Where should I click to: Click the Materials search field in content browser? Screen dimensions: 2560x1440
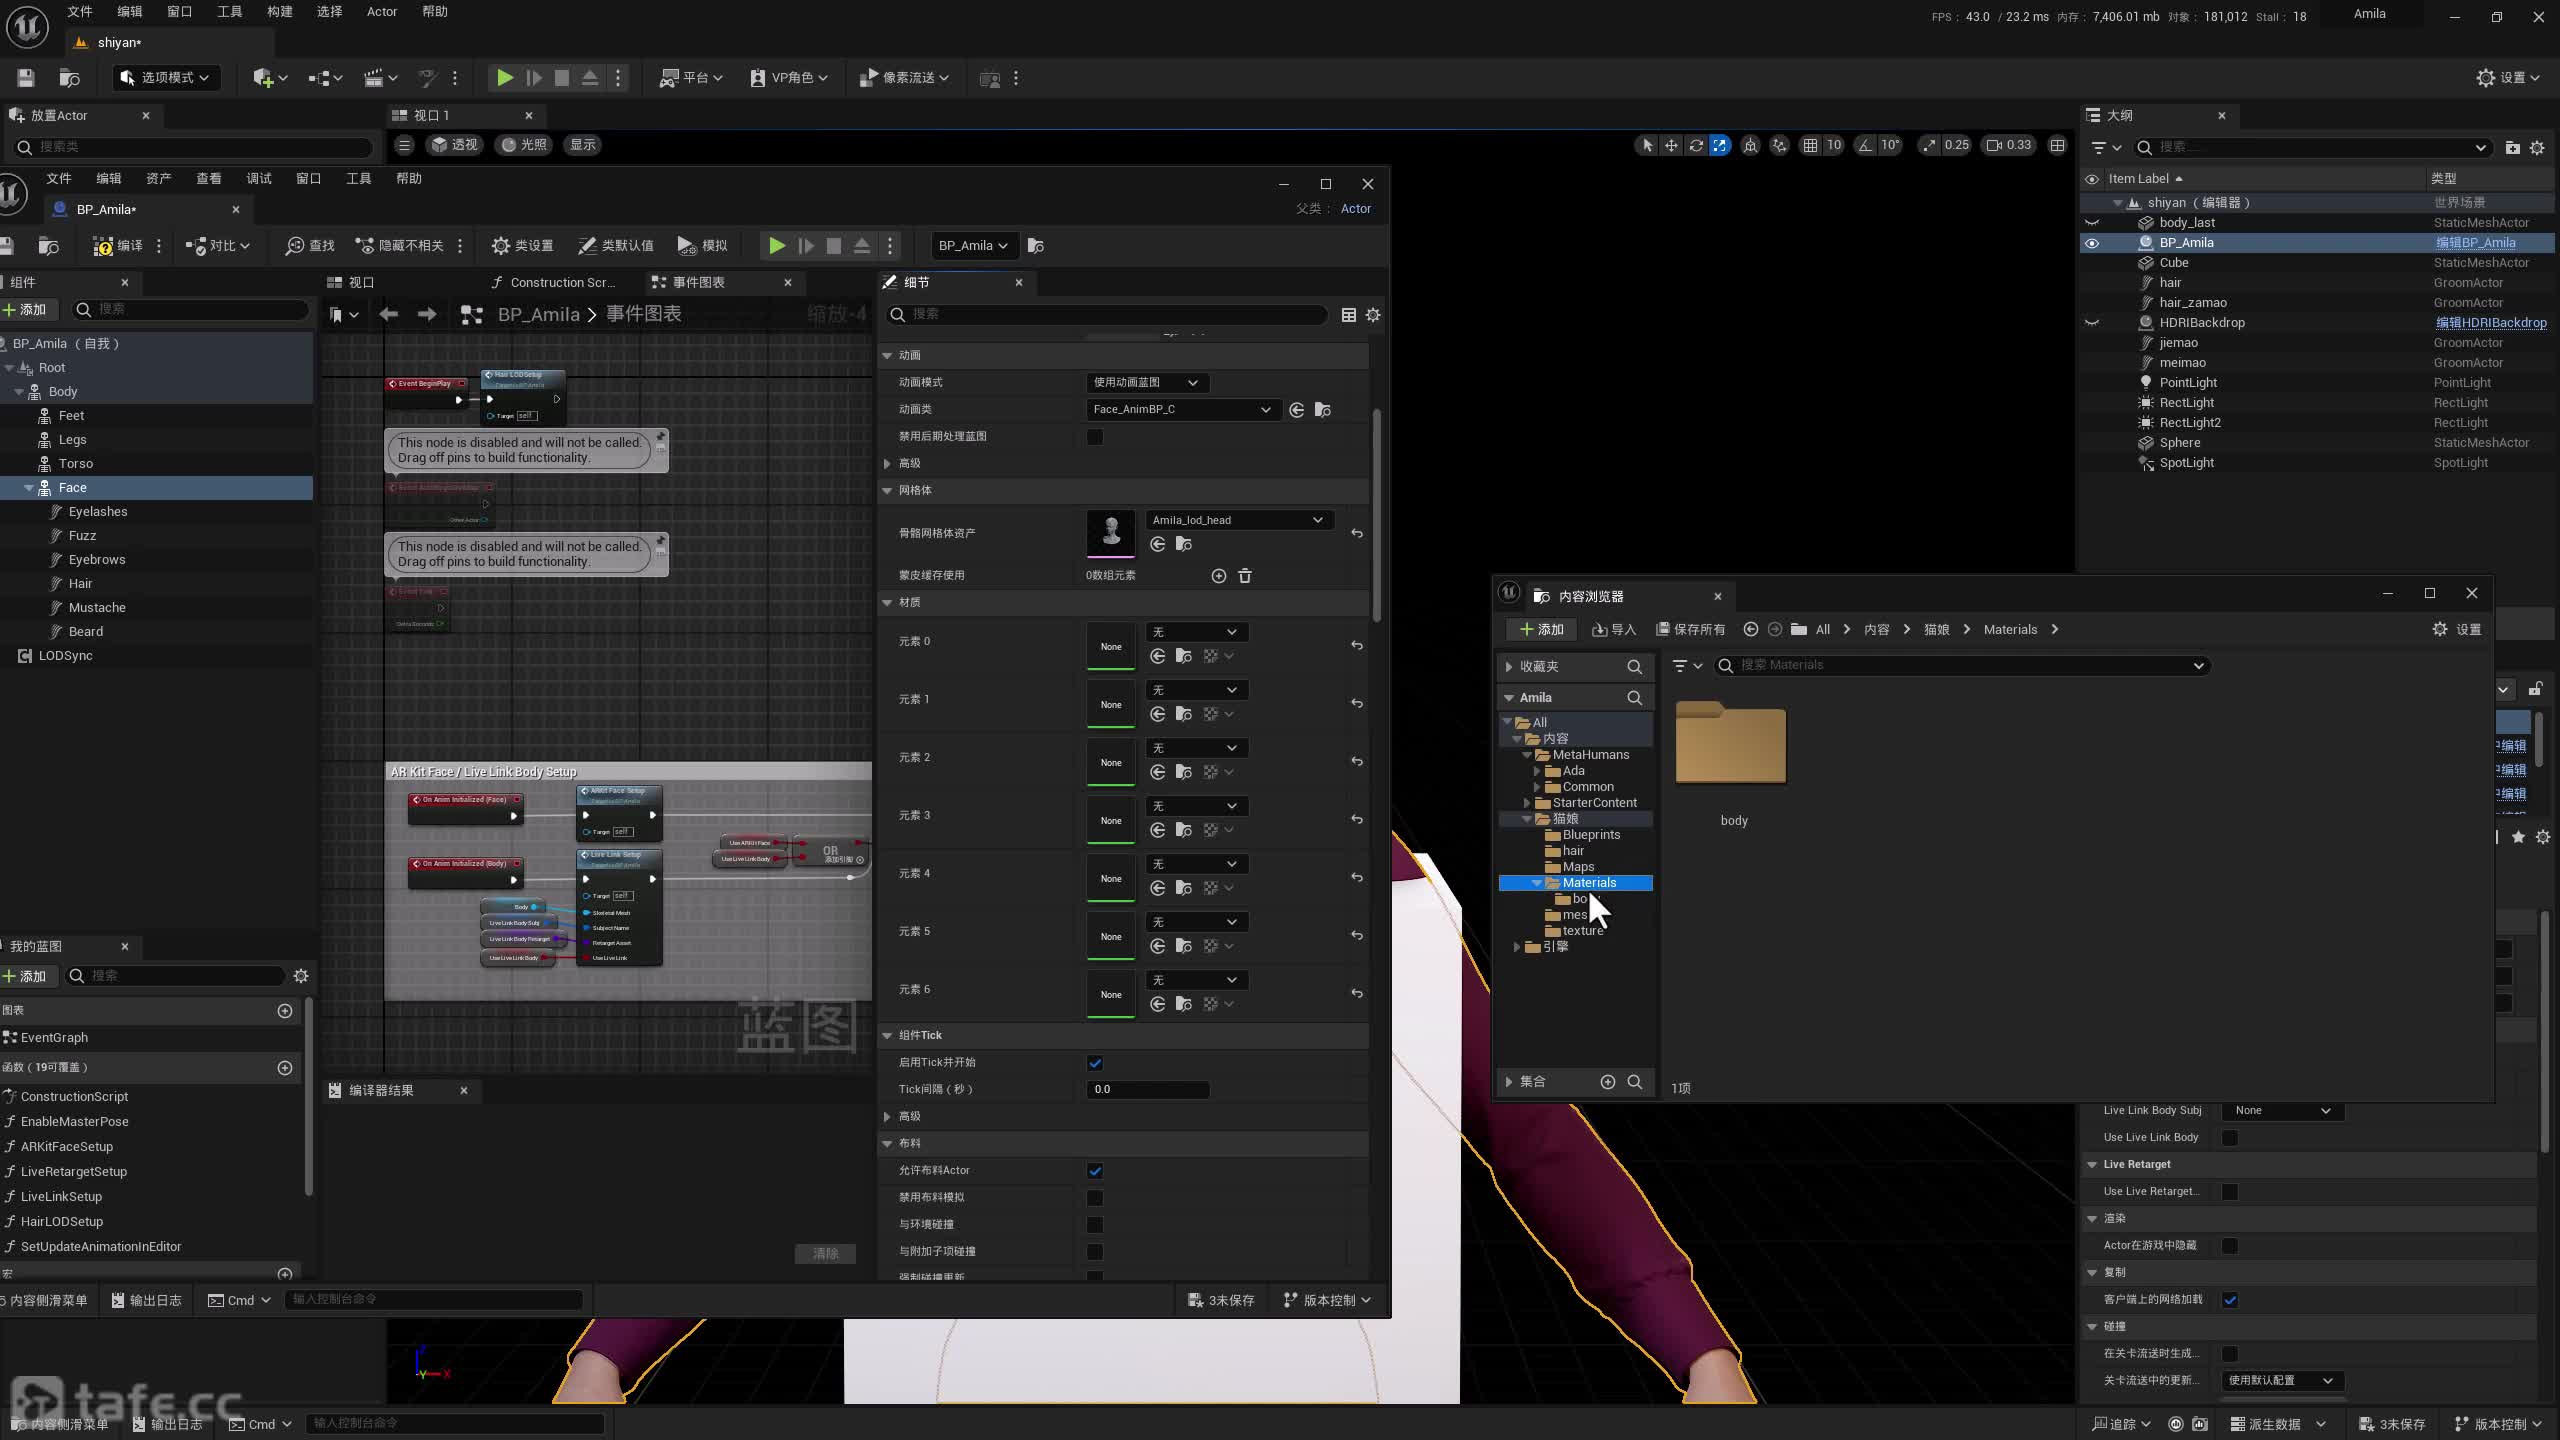click(1960, 666)
